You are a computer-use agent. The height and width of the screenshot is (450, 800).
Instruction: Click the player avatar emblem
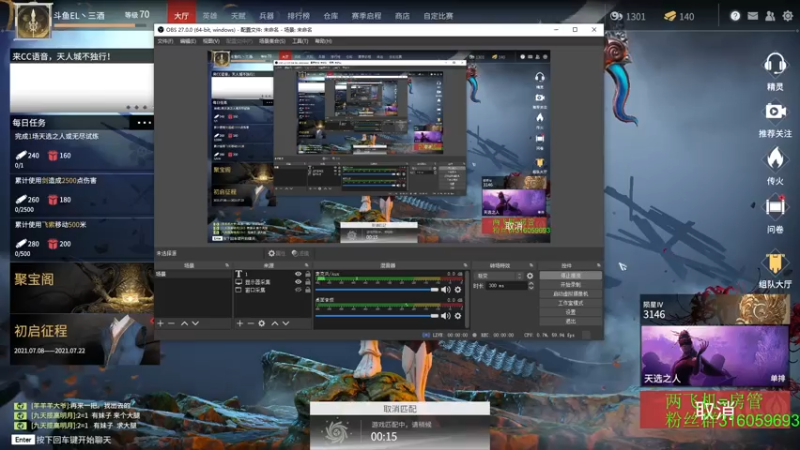(33, 21)
